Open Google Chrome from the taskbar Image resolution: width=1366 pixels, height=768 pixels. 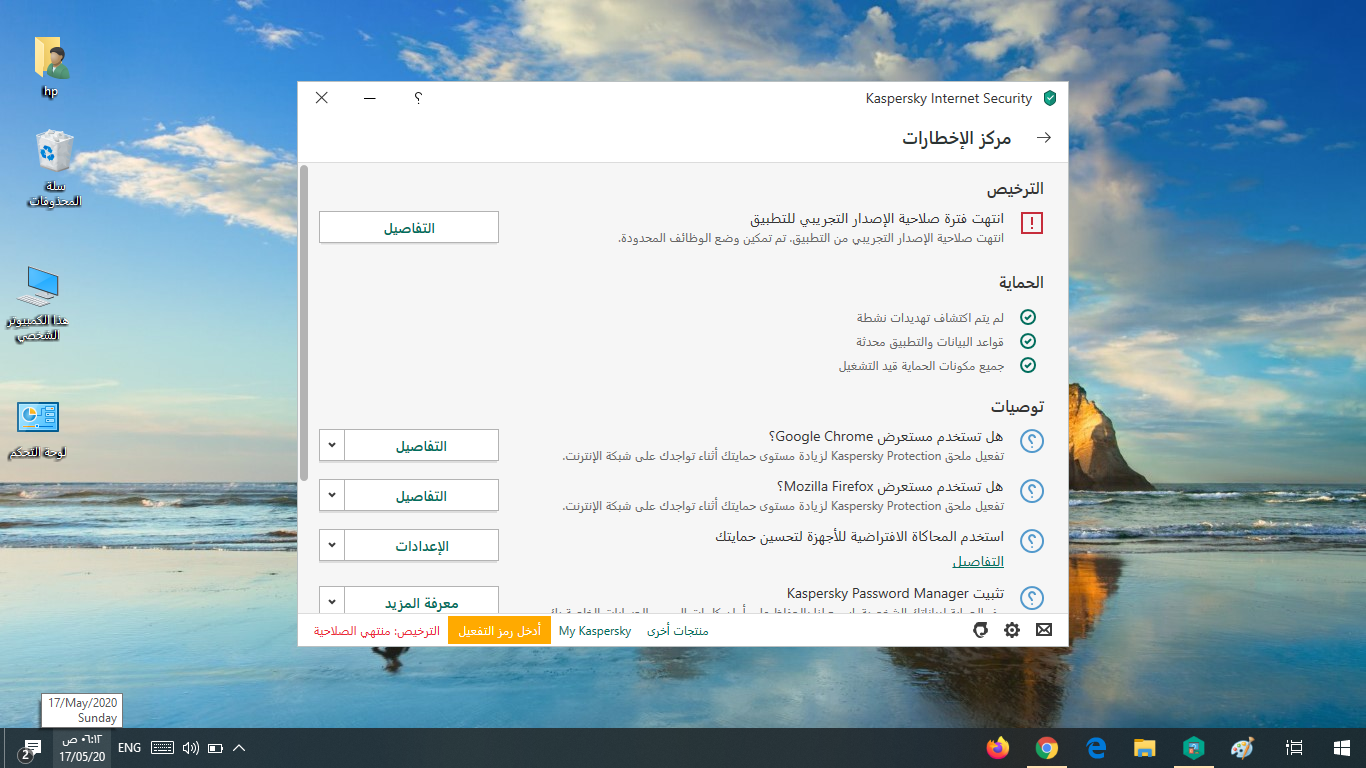click(x=1046, y=747)
